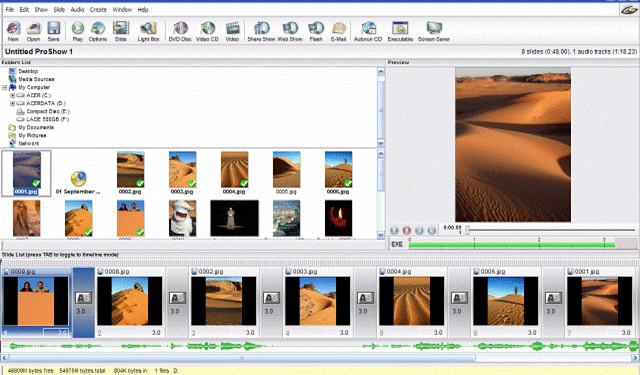Open the Window menu
Viewport: 640px width, 375px height.
pos(122,9)
